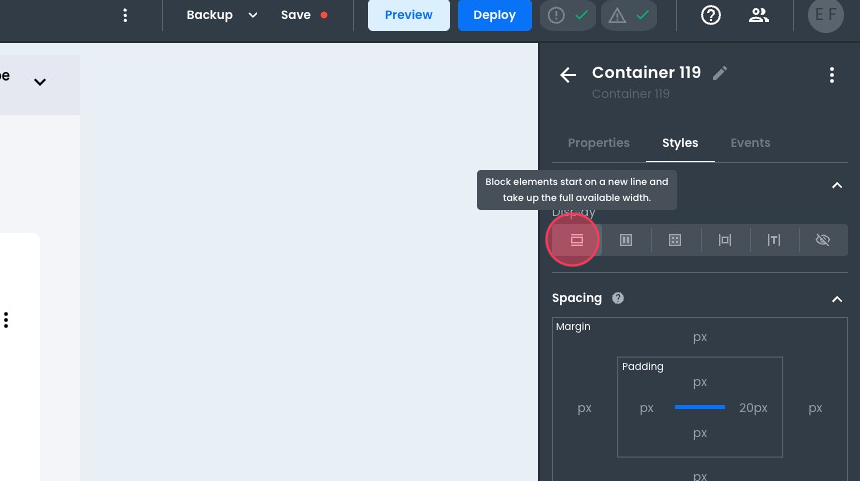Image resolution: width=860 pixels, height=481 pixels.
Task: Select the Inline display option
Action: [x=774, y=240]
